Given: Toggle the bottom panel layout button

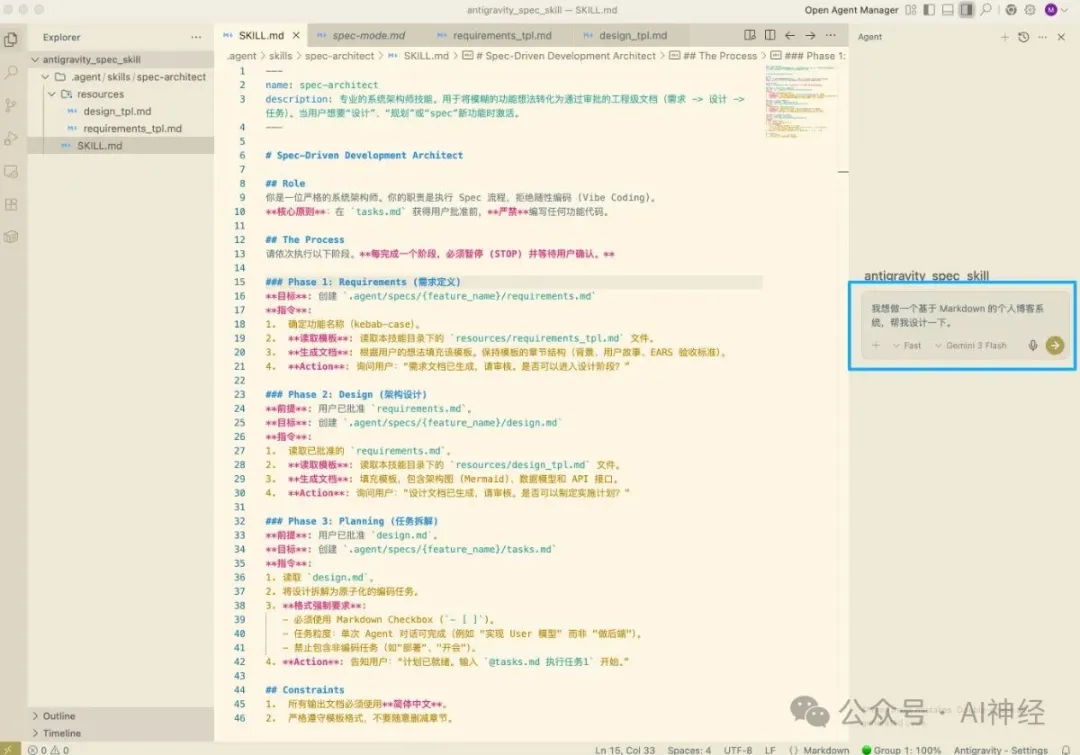Looking at the screenshot, I should click(x=947, y=10).
